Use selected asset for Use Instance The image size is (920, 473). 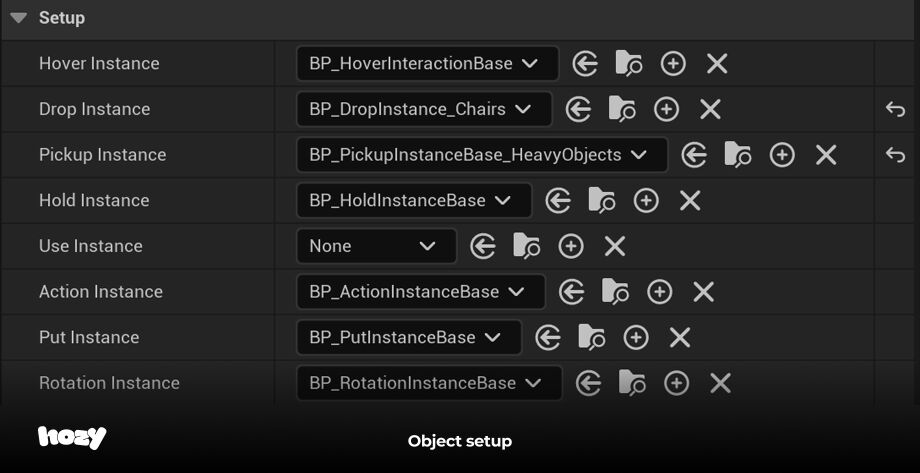coord(483,246)
